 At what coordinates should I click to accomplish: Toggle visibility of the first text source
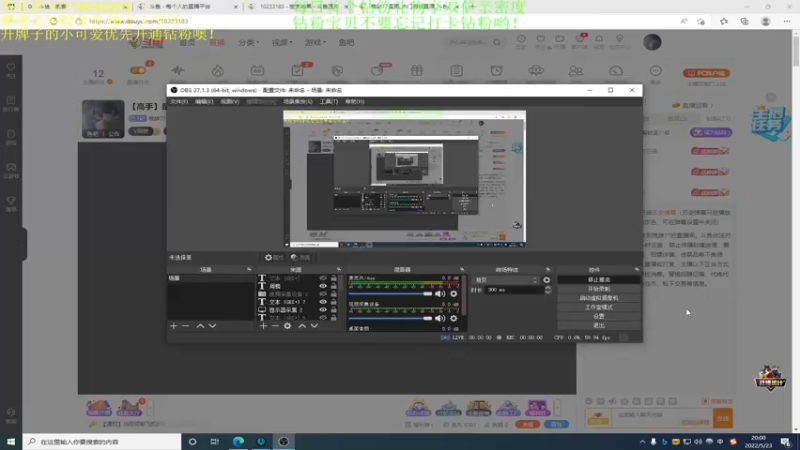[x=322, y=278]
